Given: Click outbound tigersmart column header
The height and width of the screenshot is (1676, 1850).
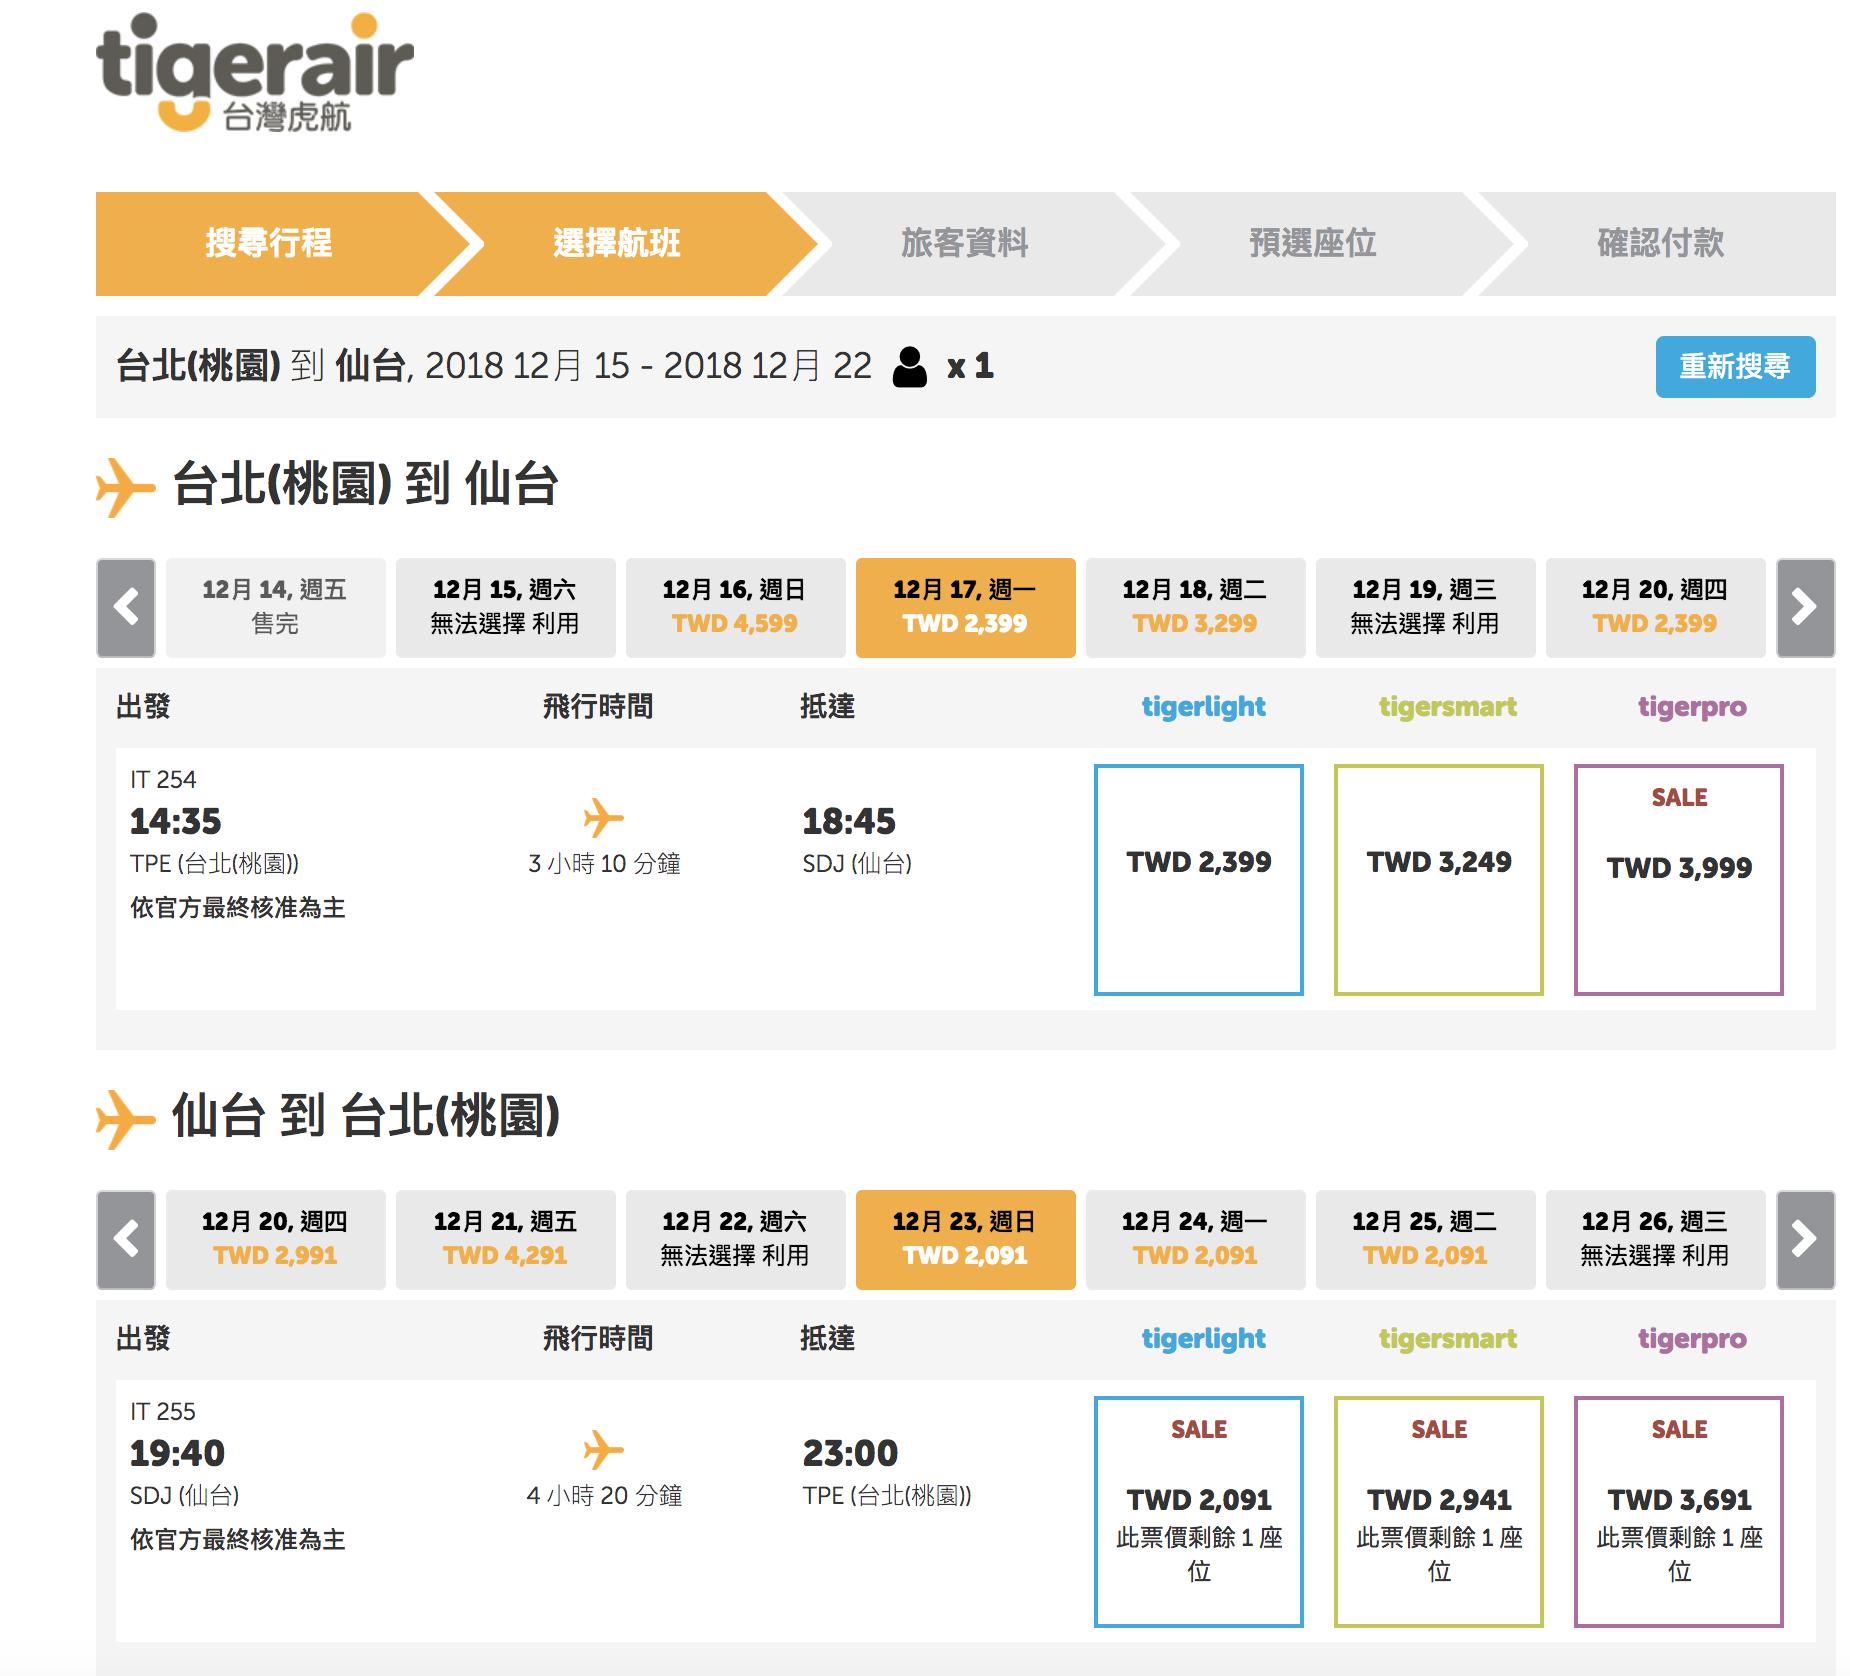Looking at the screenshot, I should click(1447, 707).
